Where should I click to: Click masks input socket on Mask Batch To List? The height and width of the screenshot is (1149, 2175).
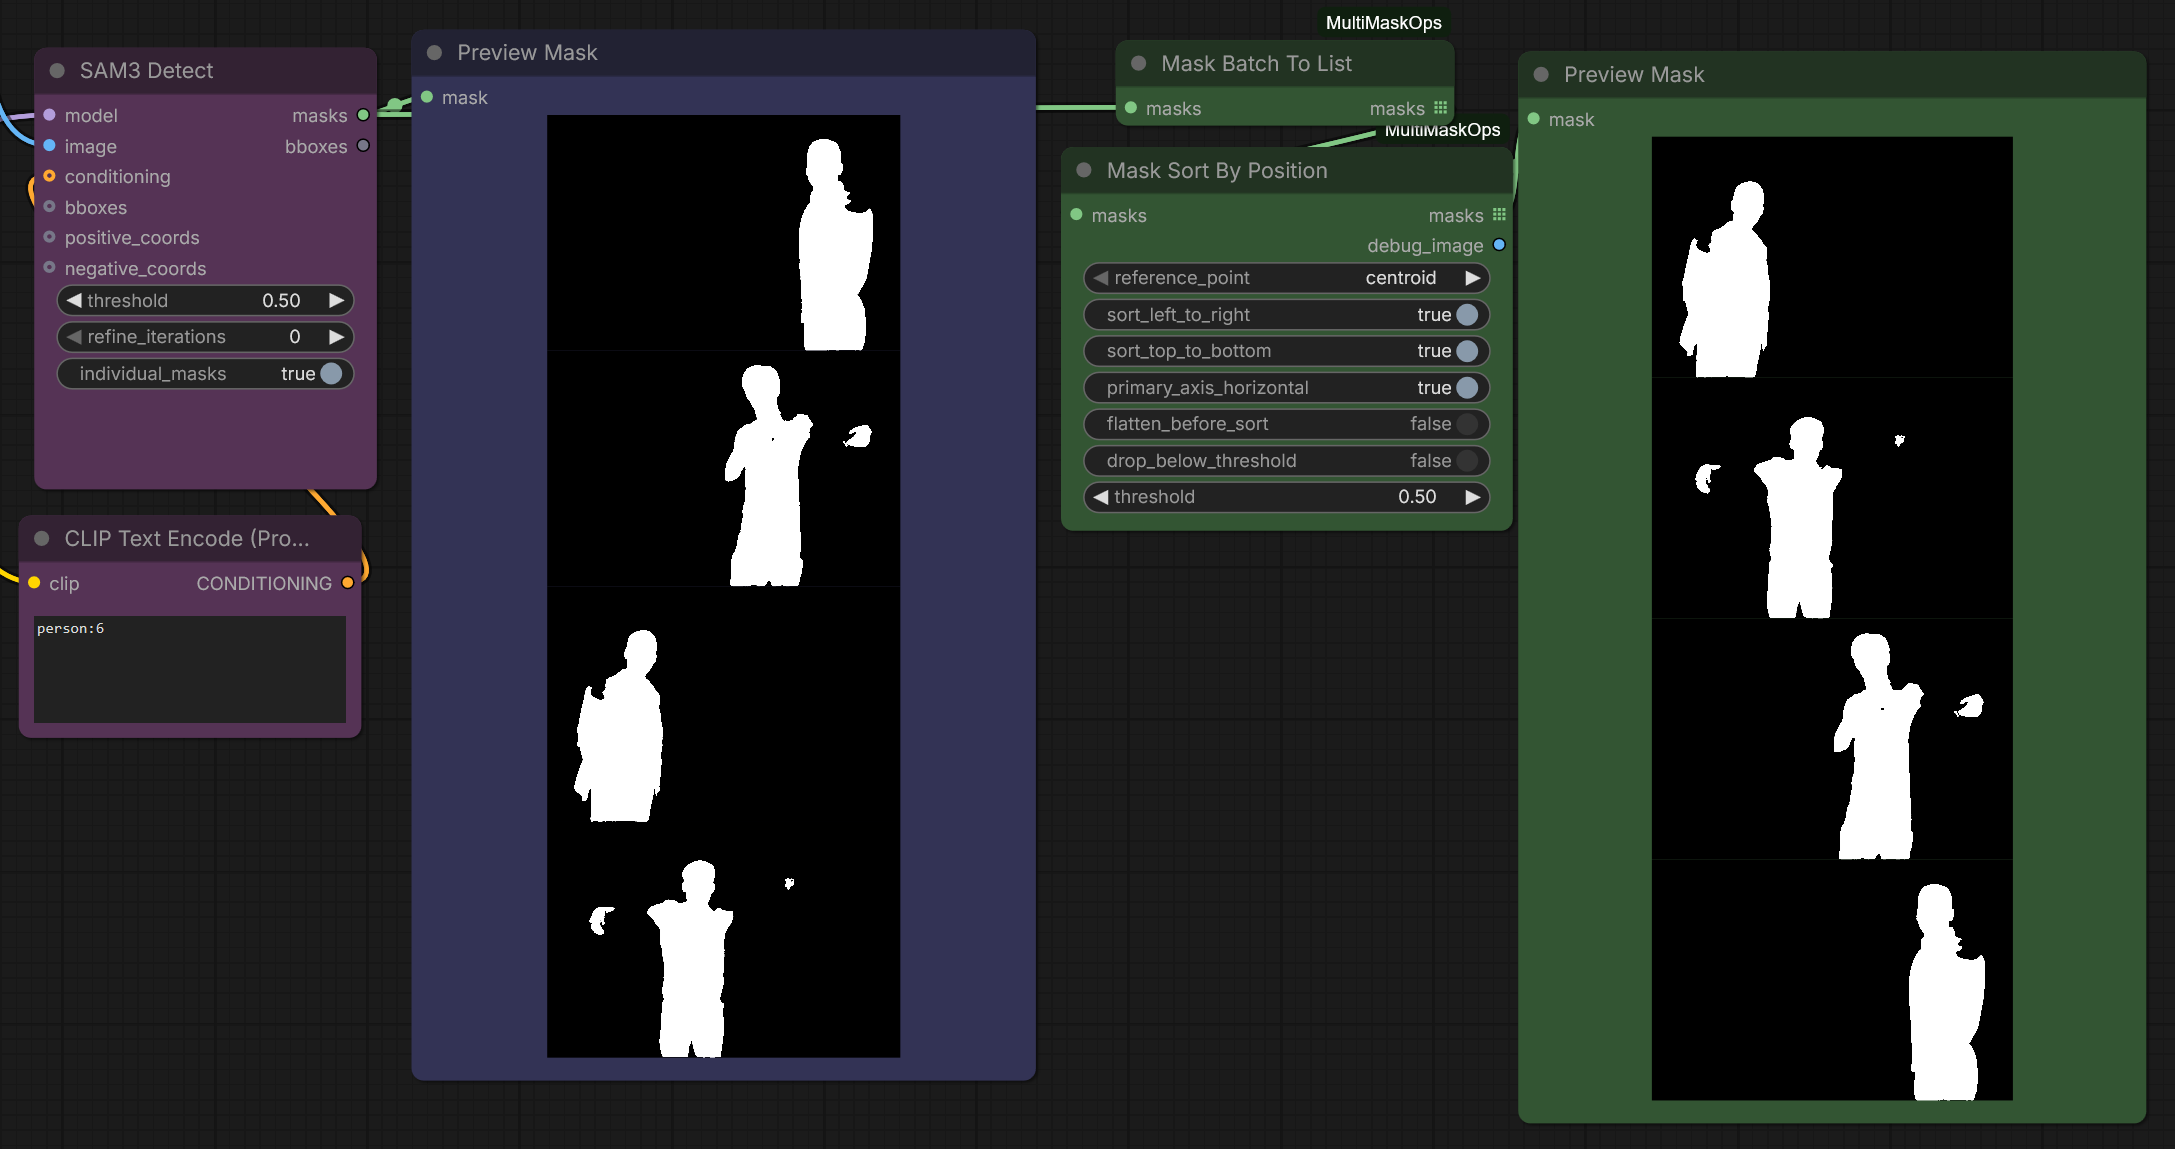(1131, 108)
